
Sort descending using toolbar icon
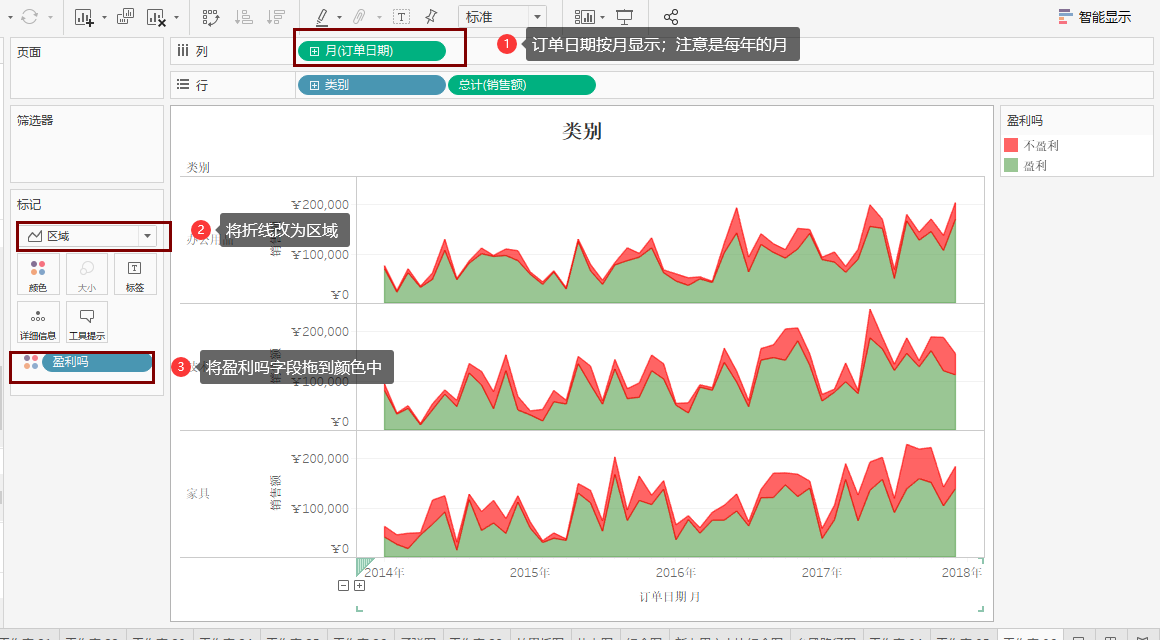click(275, 17)
